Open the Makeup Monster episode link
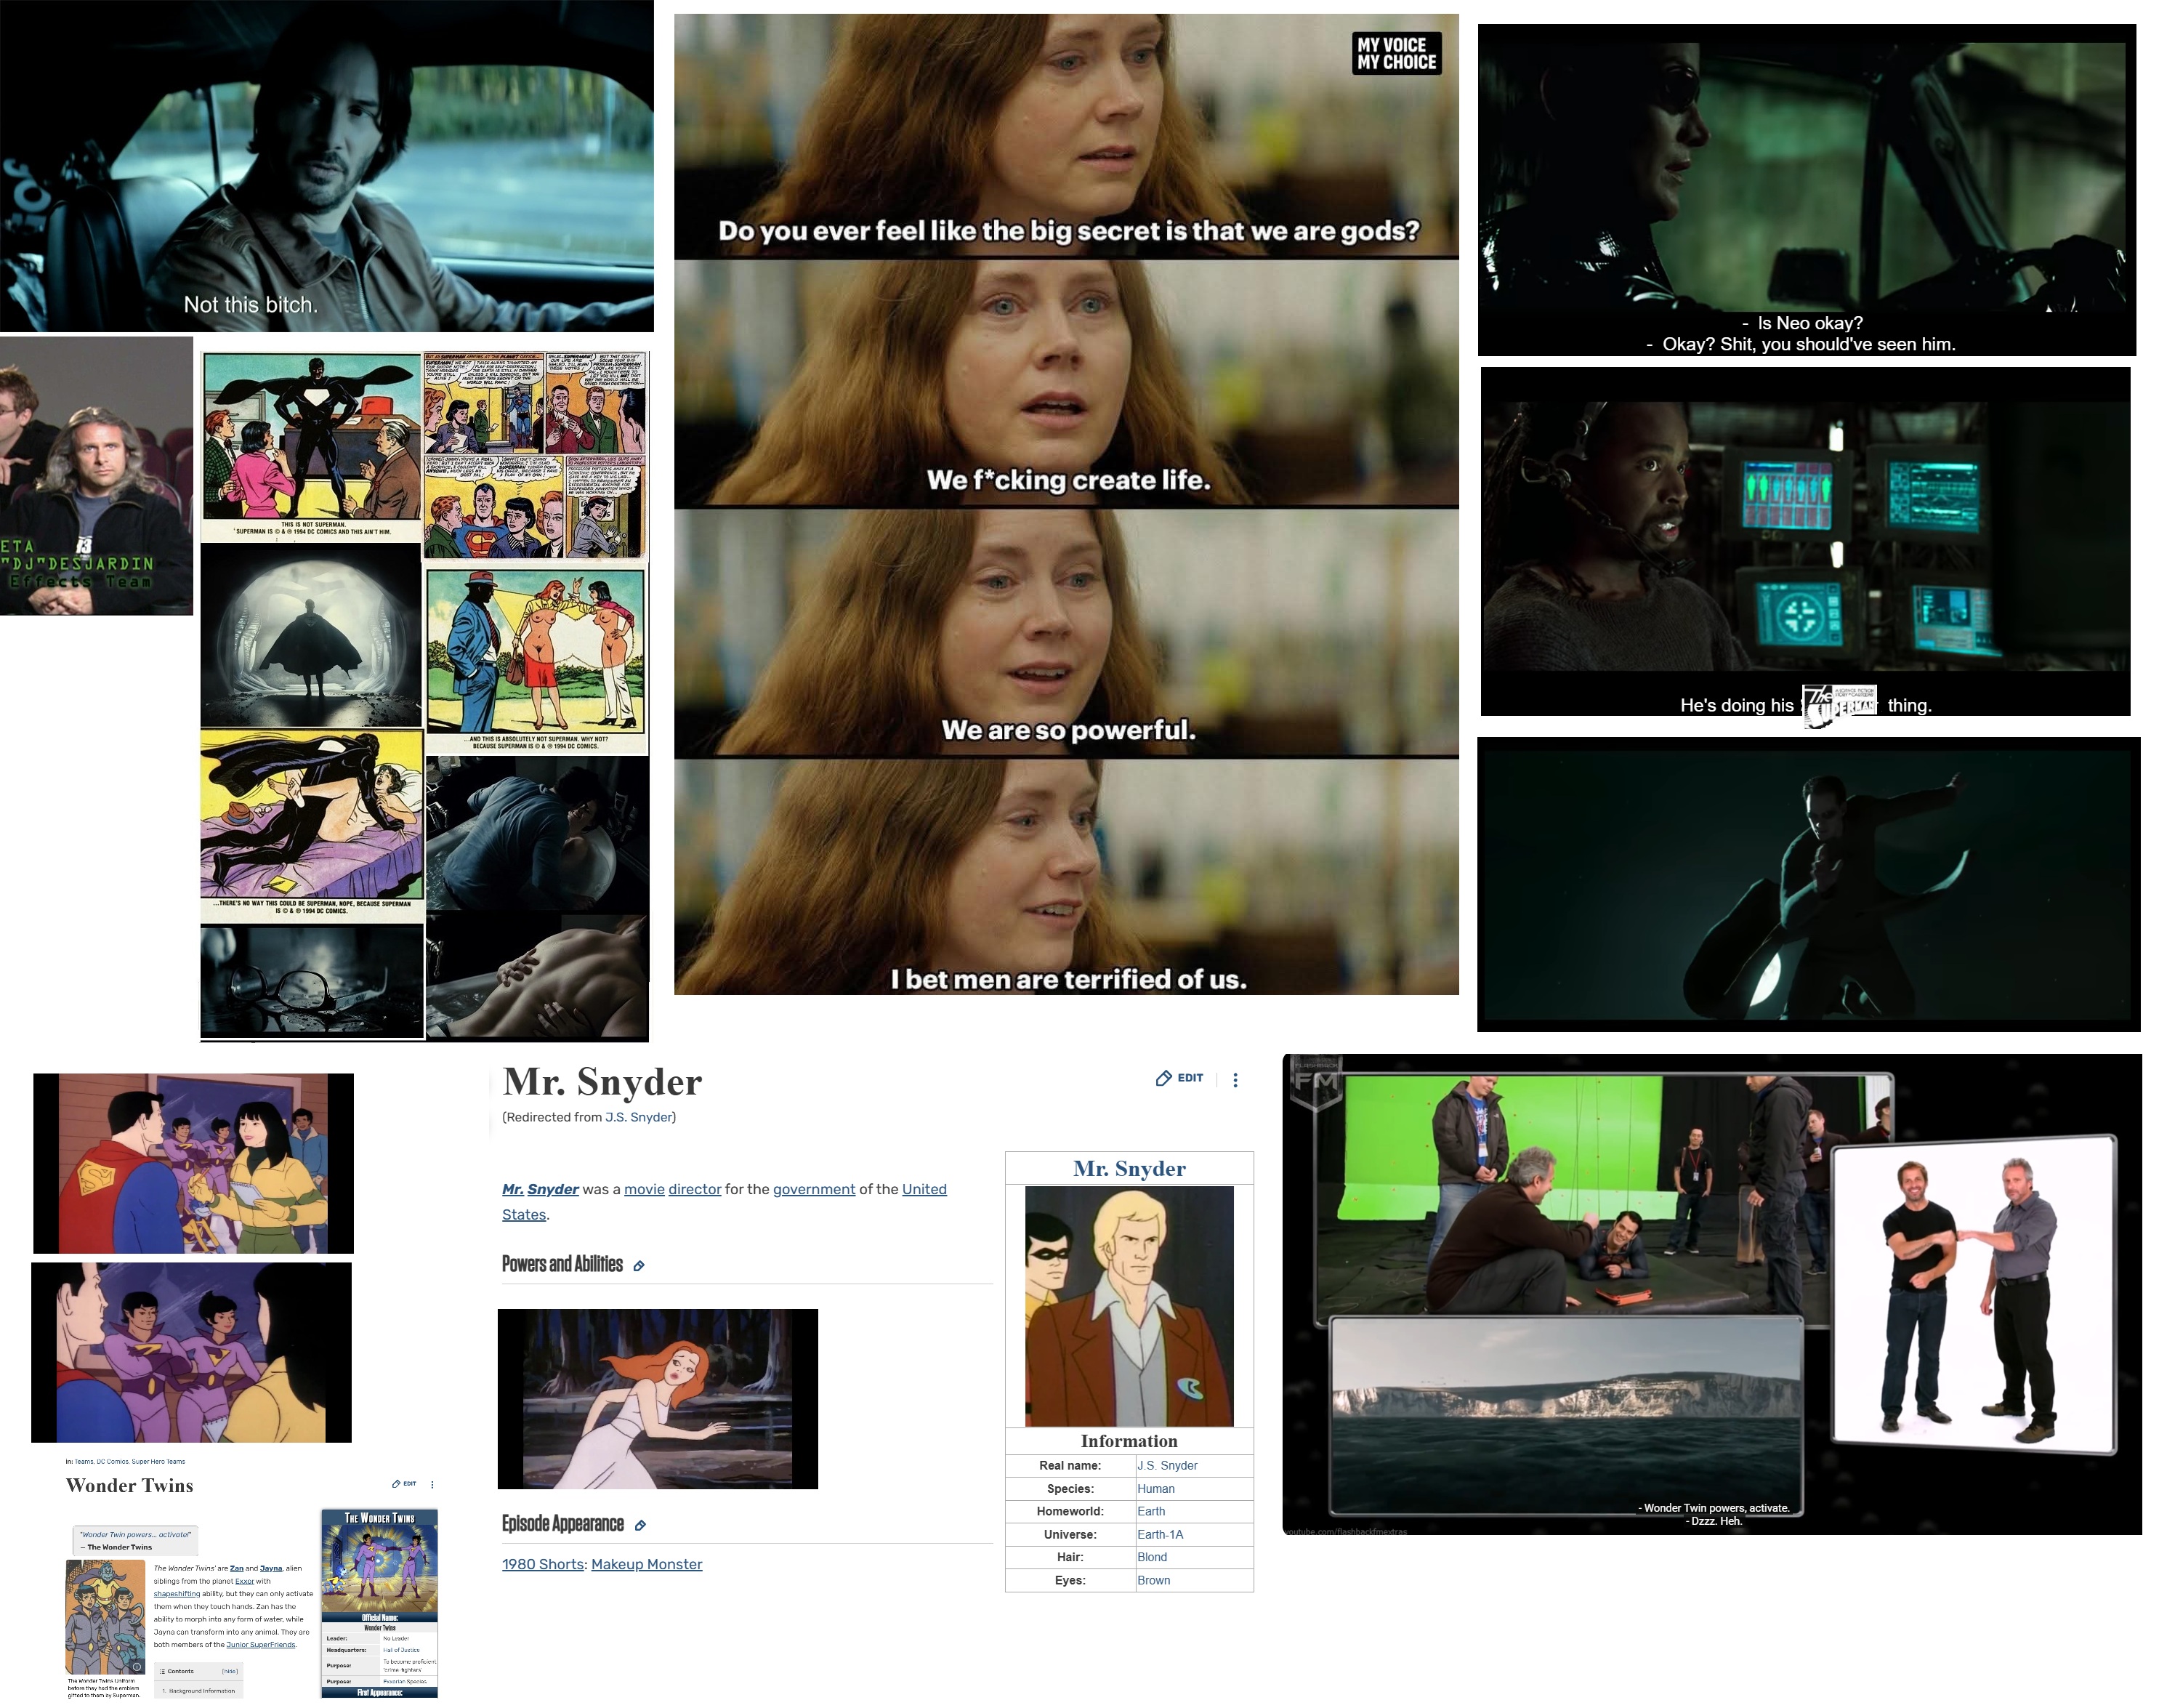 click(x=646, y=1564)
